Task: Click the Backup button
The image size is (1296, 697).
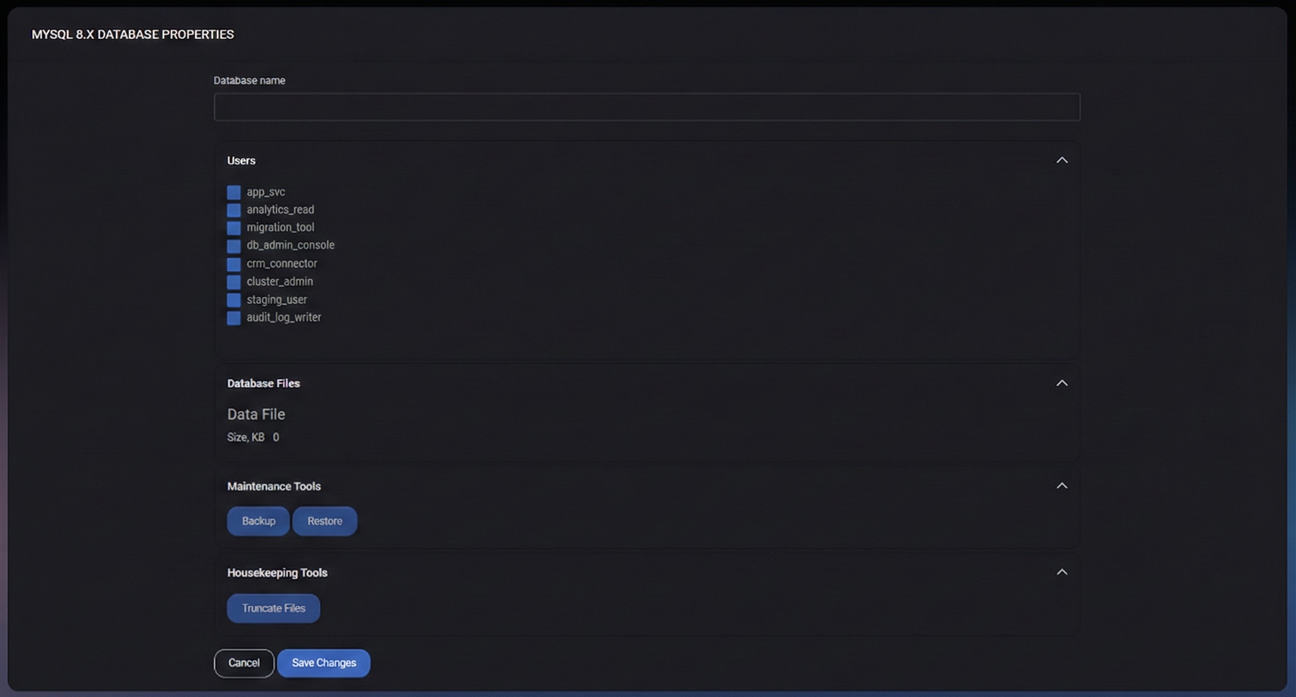Action: coord(258,521)
